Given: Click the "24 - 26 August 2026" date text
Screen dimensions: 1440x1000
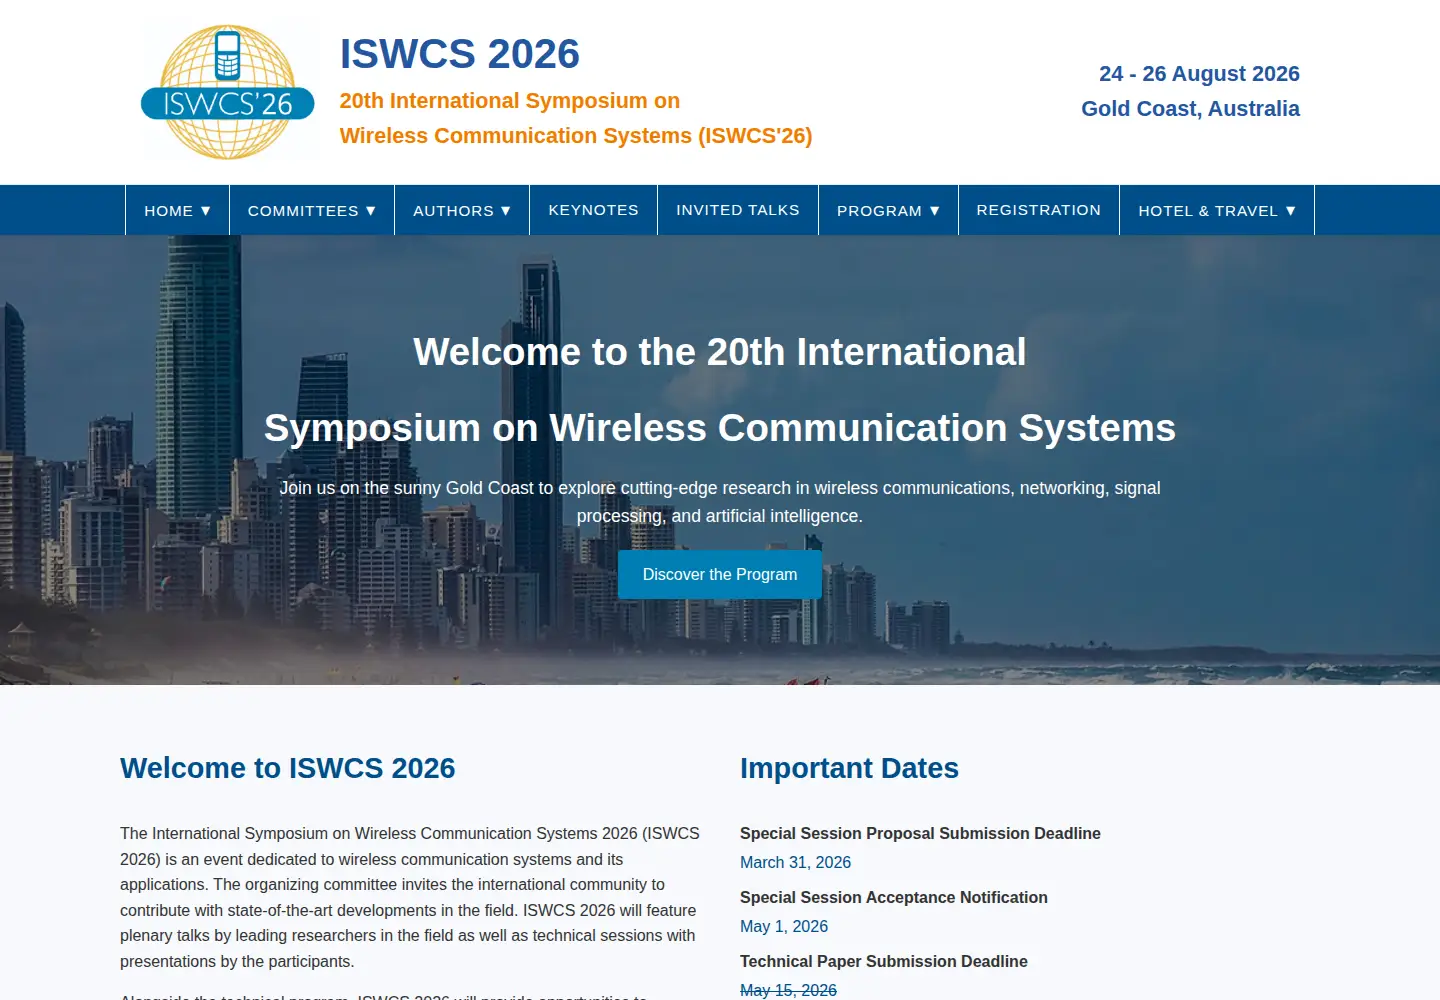Looking at the screenshot, I should tap(1199, 74).
